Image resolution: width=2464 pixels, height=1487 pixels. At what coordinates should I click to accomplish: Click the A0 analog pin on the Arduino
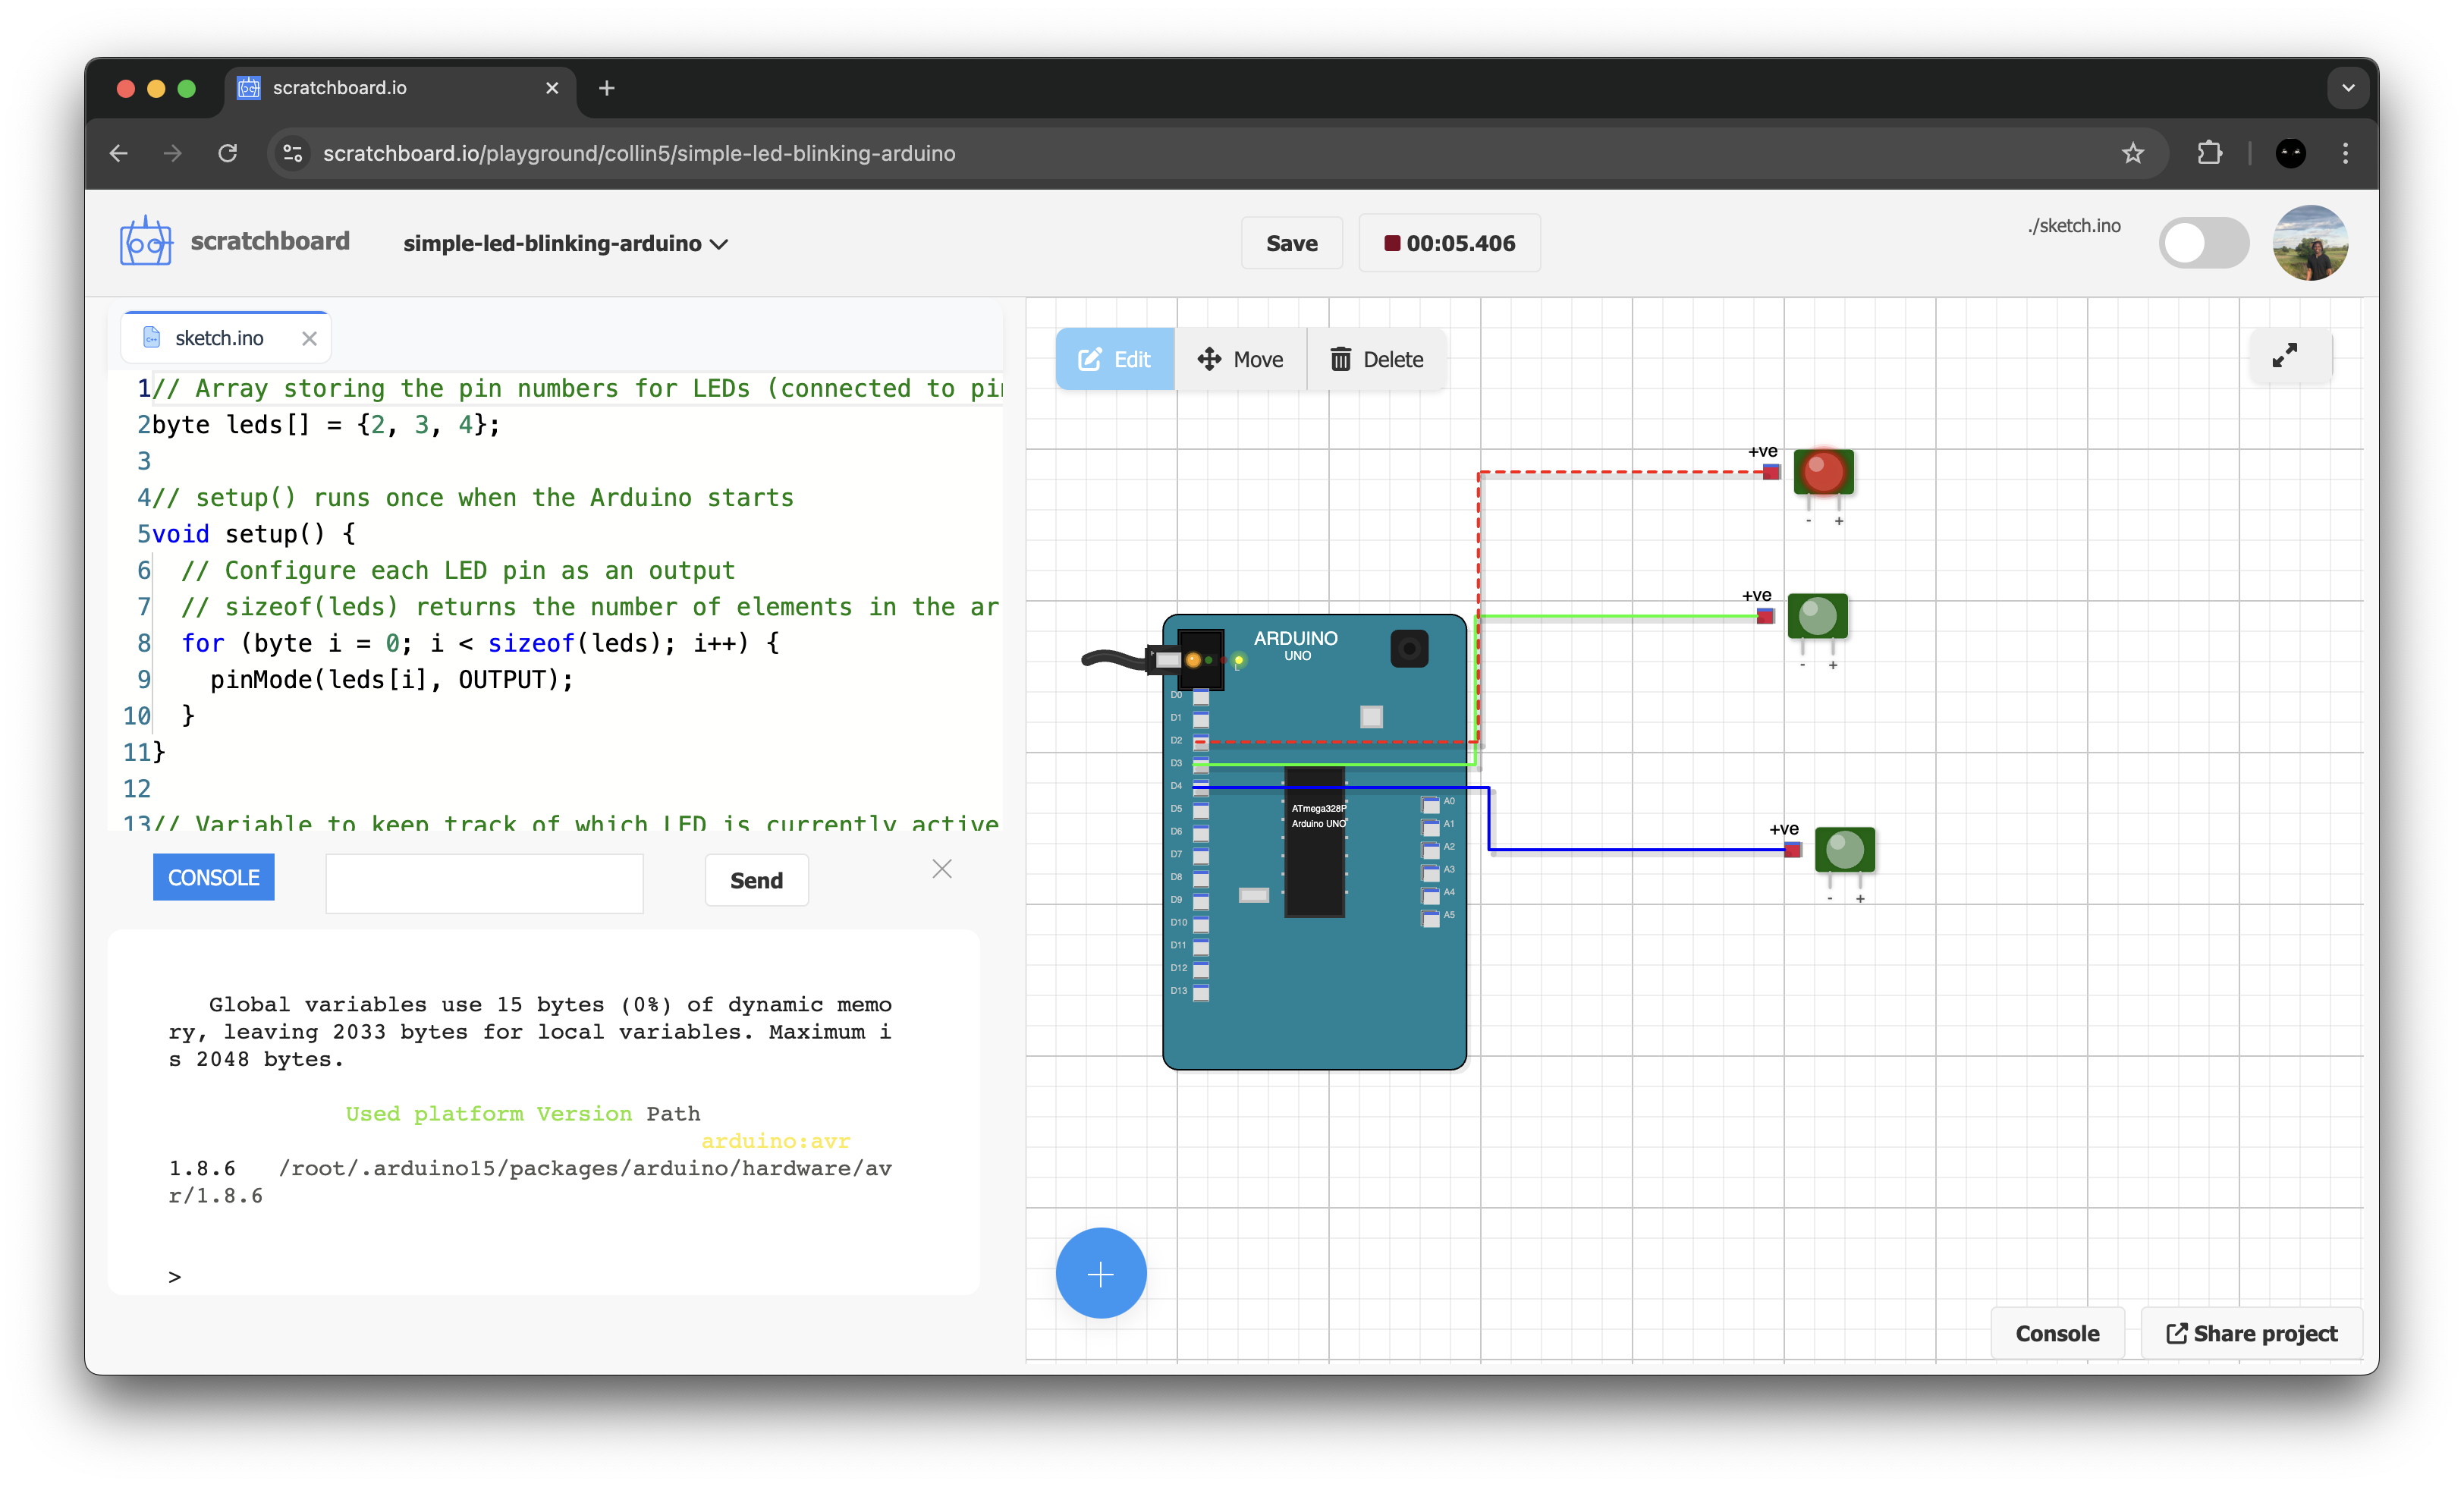pos(1430,804)
